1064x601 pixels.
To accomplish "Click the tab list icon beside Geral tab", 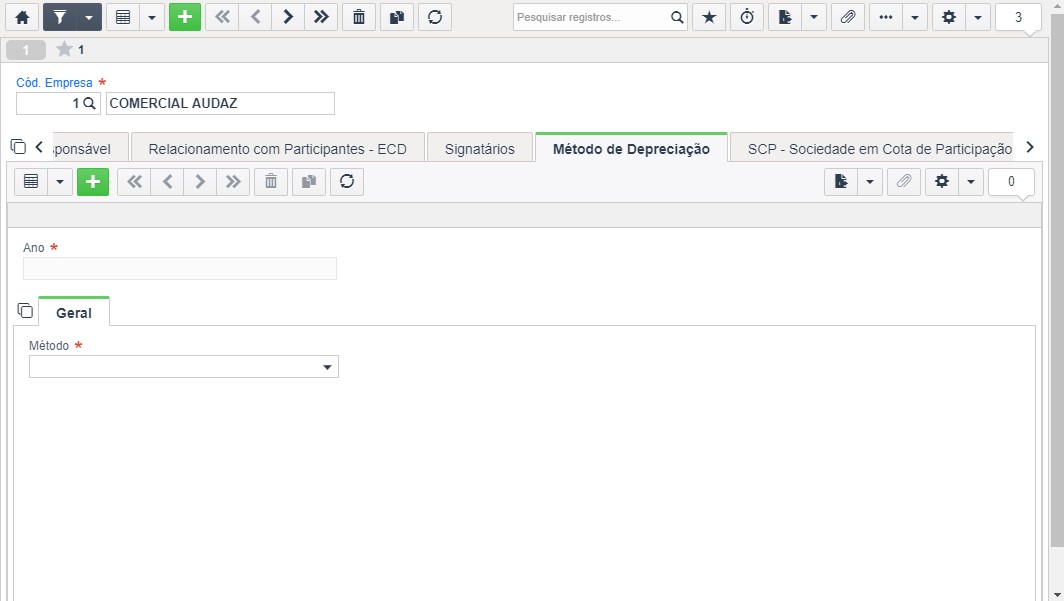I will pos(25,311).
